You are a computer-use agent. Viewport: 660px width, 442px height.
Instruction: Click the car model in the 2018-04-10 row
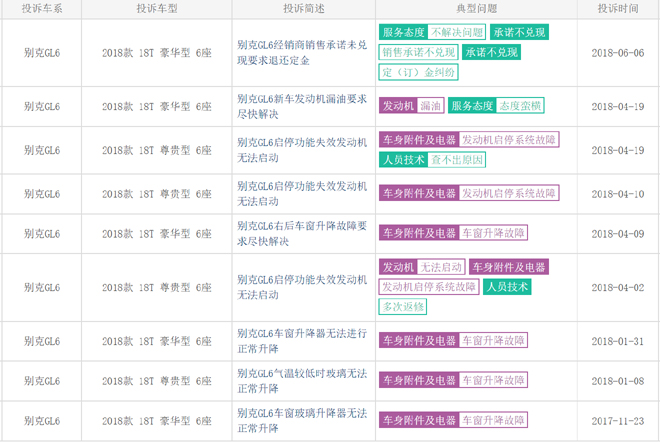click(157, 194)
